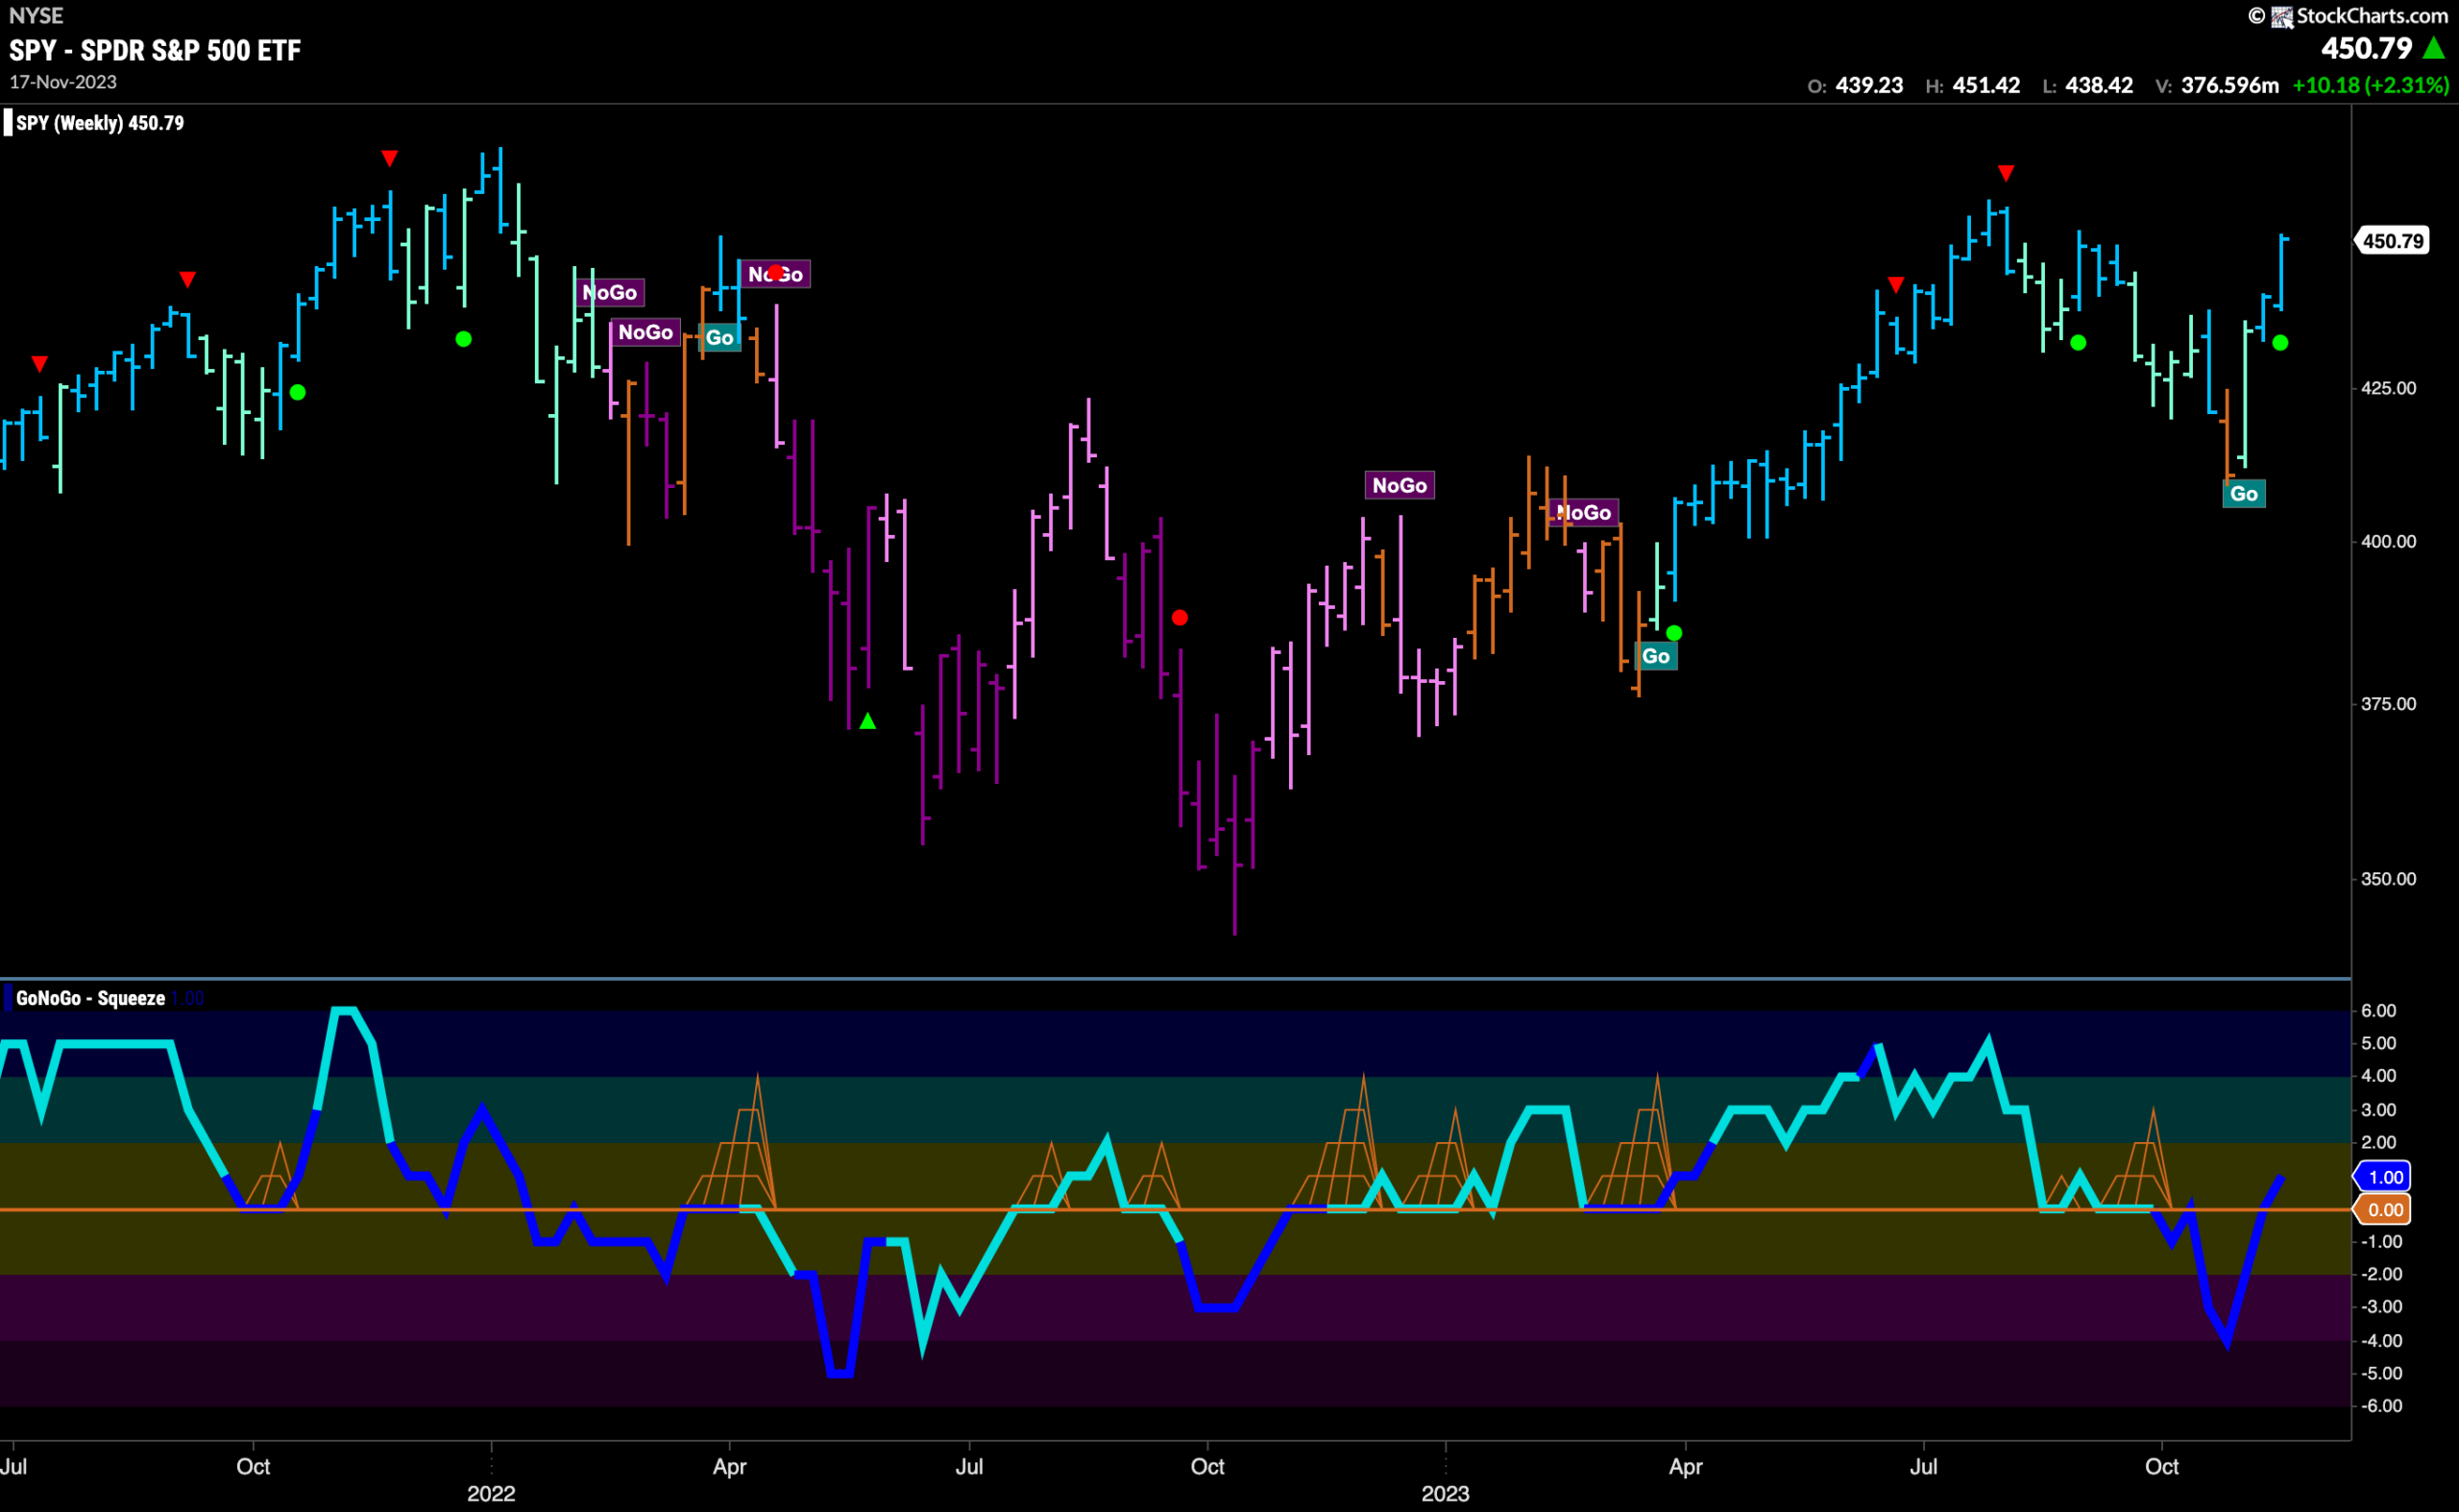Viewport: 2459px width, 1512px height.
Task: Click the green up-triangle near May 2022 low
Action: click(868, 721)
